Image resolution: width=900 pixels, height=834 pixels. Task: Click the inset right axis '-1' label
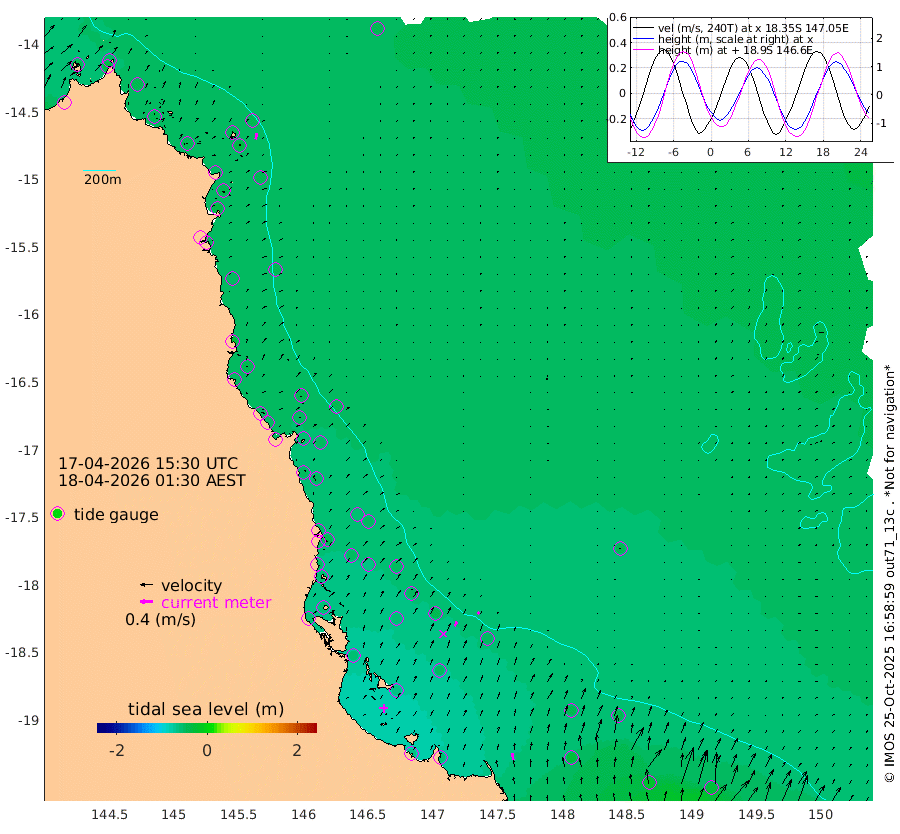881,123
